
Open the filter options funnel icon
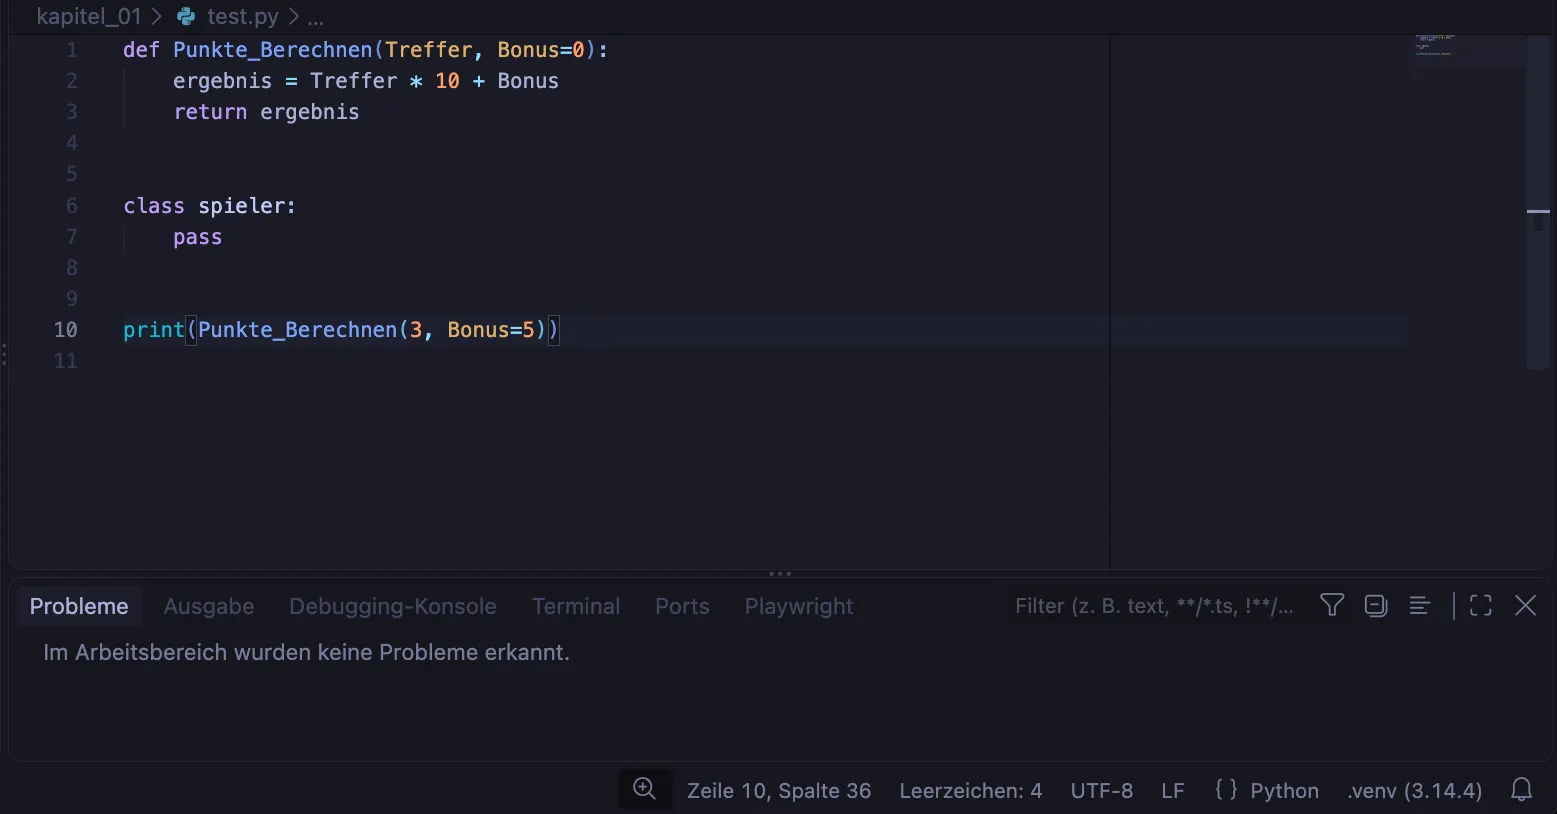1332,605
